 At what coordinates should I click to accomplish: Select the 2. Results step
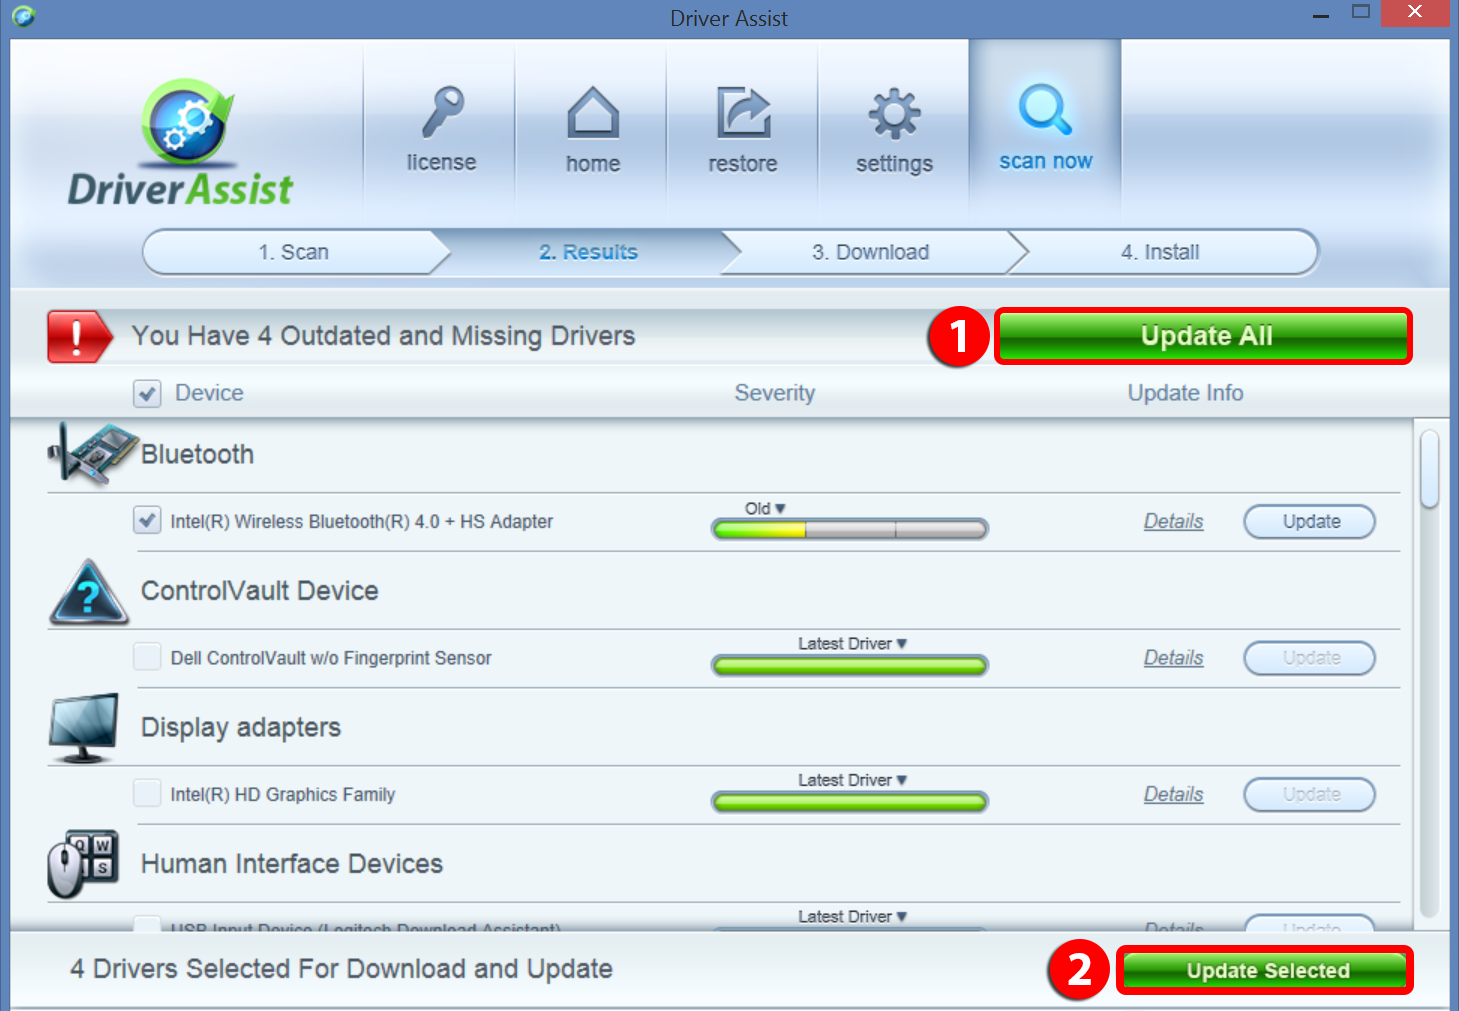click(x=588, y=252)
